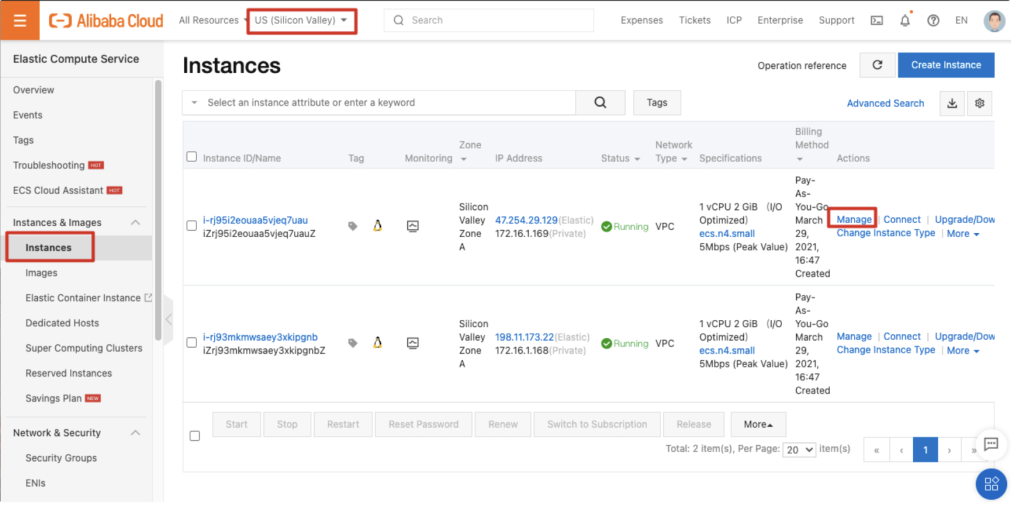Screen dimensions: 1024x508
Task: Go to previous page arrow
Action: (901, 450)
